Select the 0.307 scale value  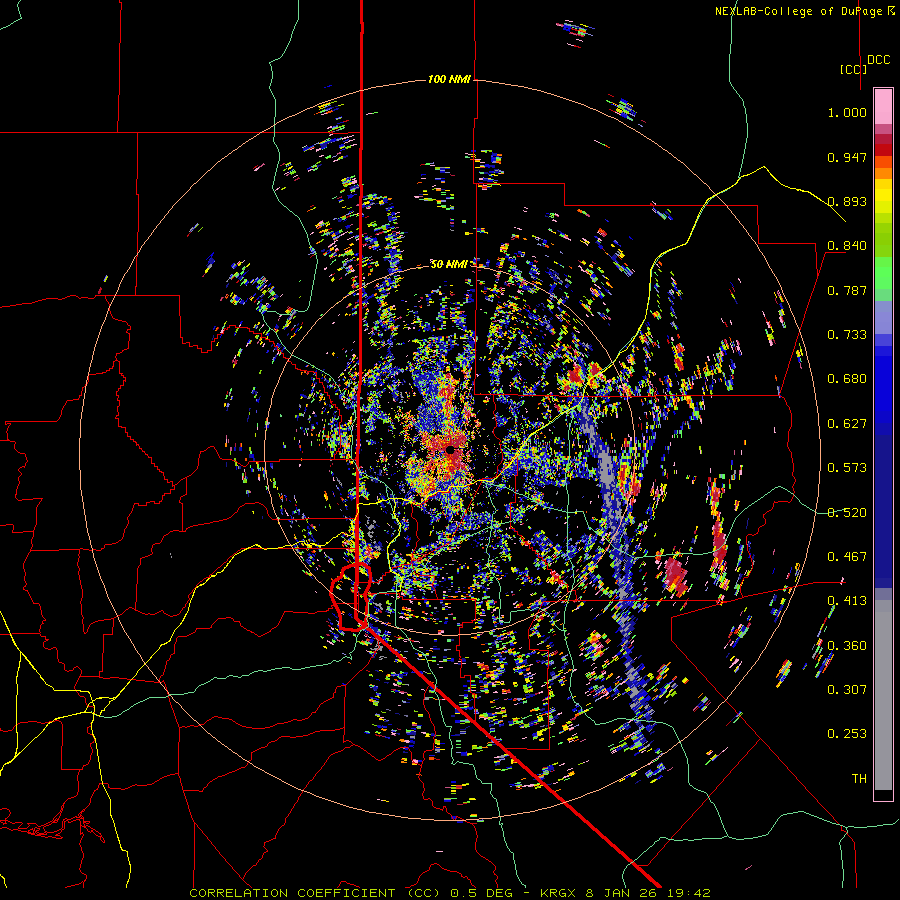(x=847, y=690)
